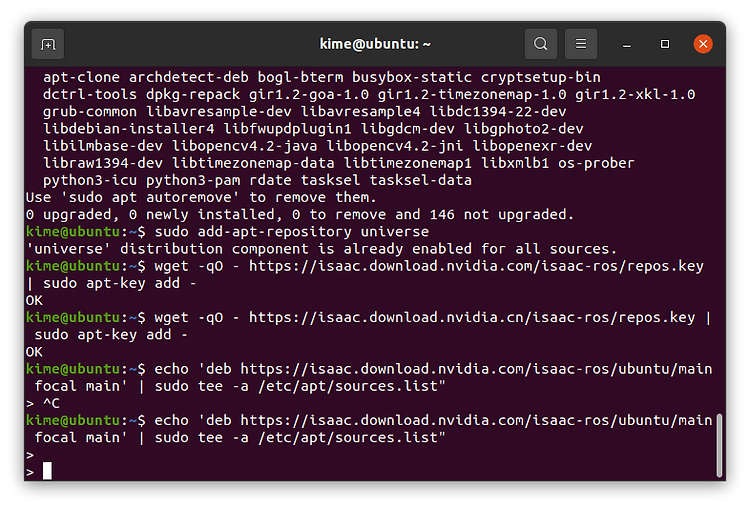Click the title 'kime@ubuntu: ~'
The image size is (750, 508).
[x=375, y=44]
